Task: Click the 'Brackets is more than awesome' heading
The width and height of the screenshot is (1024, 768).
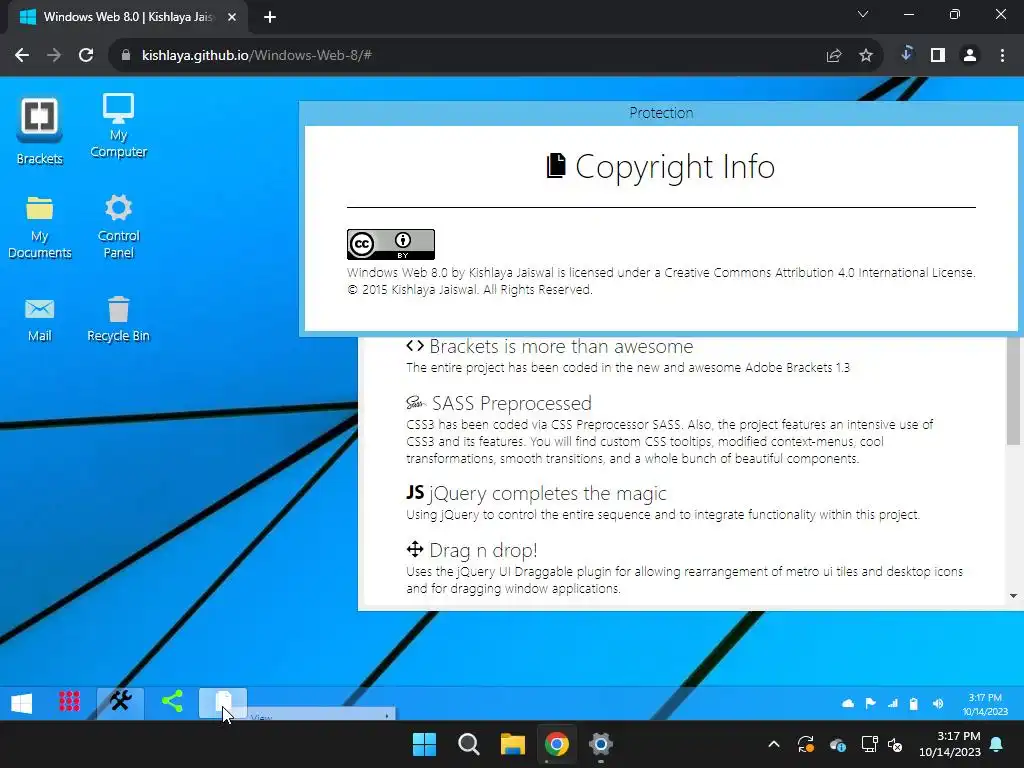Action: [x=549, y=346]
